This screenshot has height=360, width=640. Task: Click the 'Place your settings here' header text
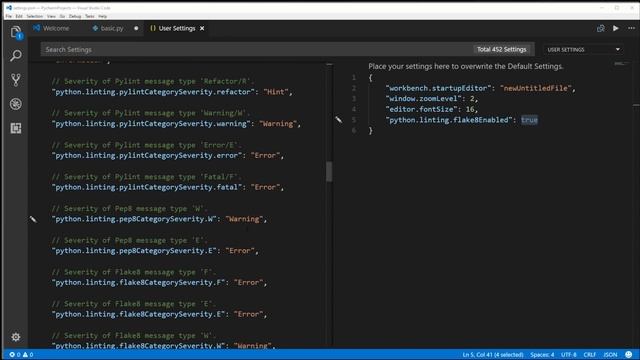[466, 66]
